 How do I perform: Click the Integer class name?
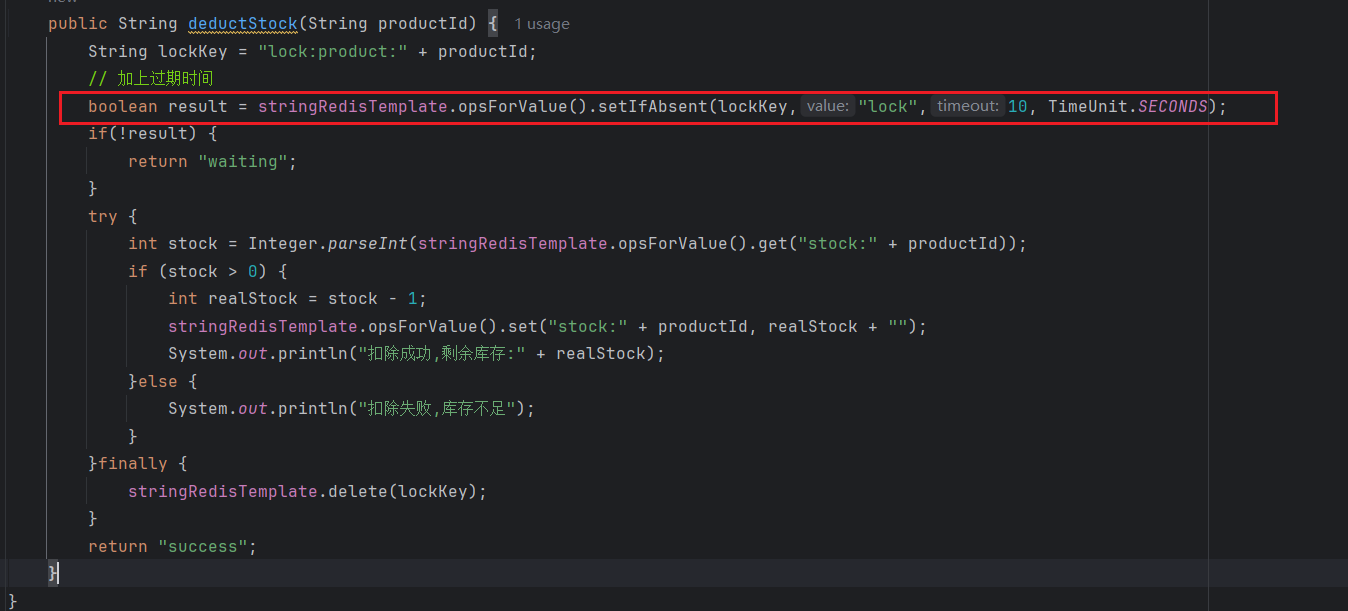click(283, 243)
